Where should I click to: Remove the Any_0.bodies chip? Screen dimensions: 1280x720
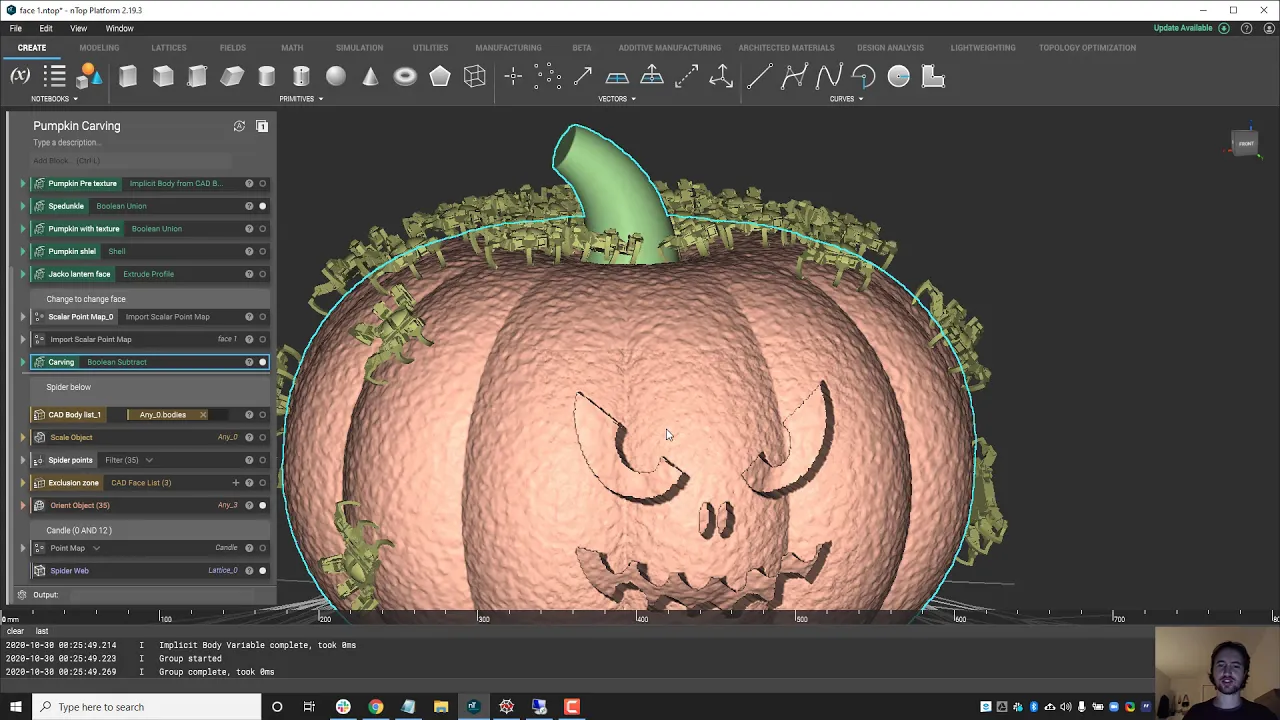(x=203, y=415)
